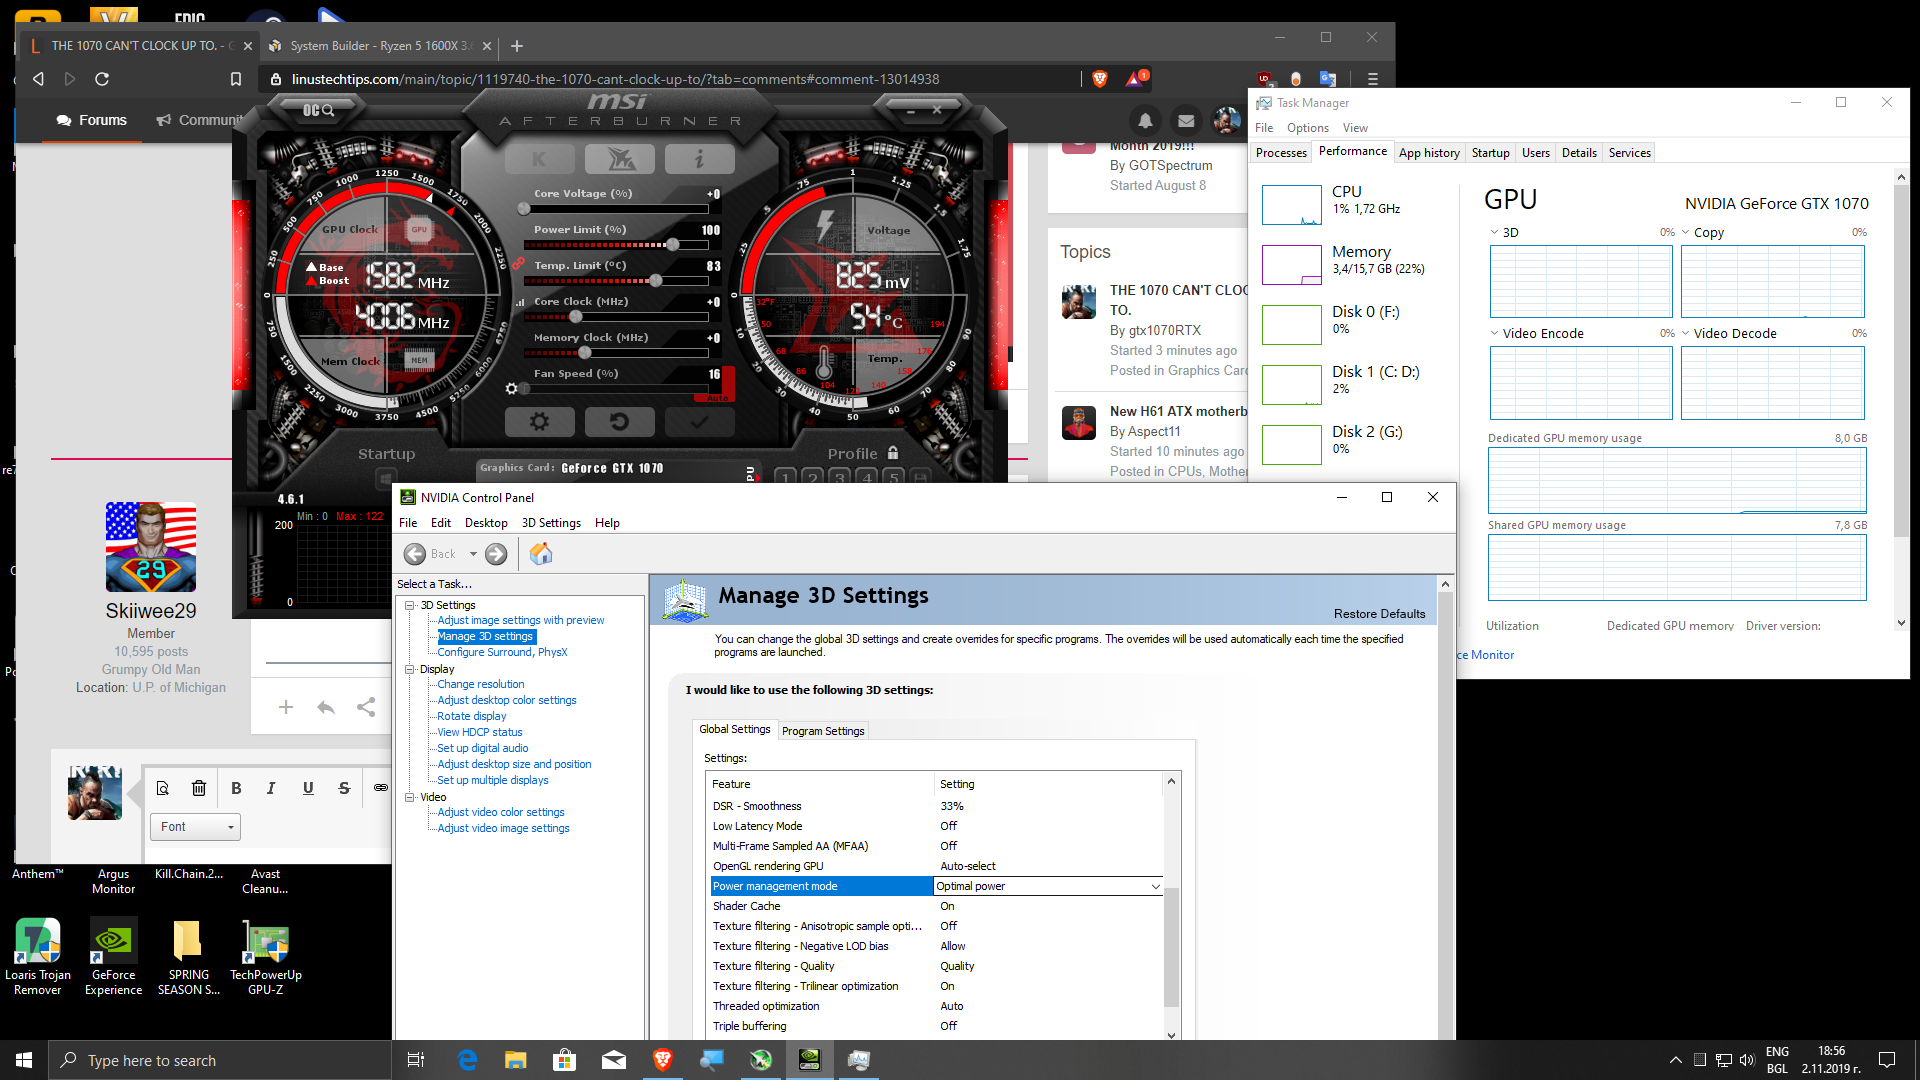Open the Afterburner OC Scanner button

point(318,110)
